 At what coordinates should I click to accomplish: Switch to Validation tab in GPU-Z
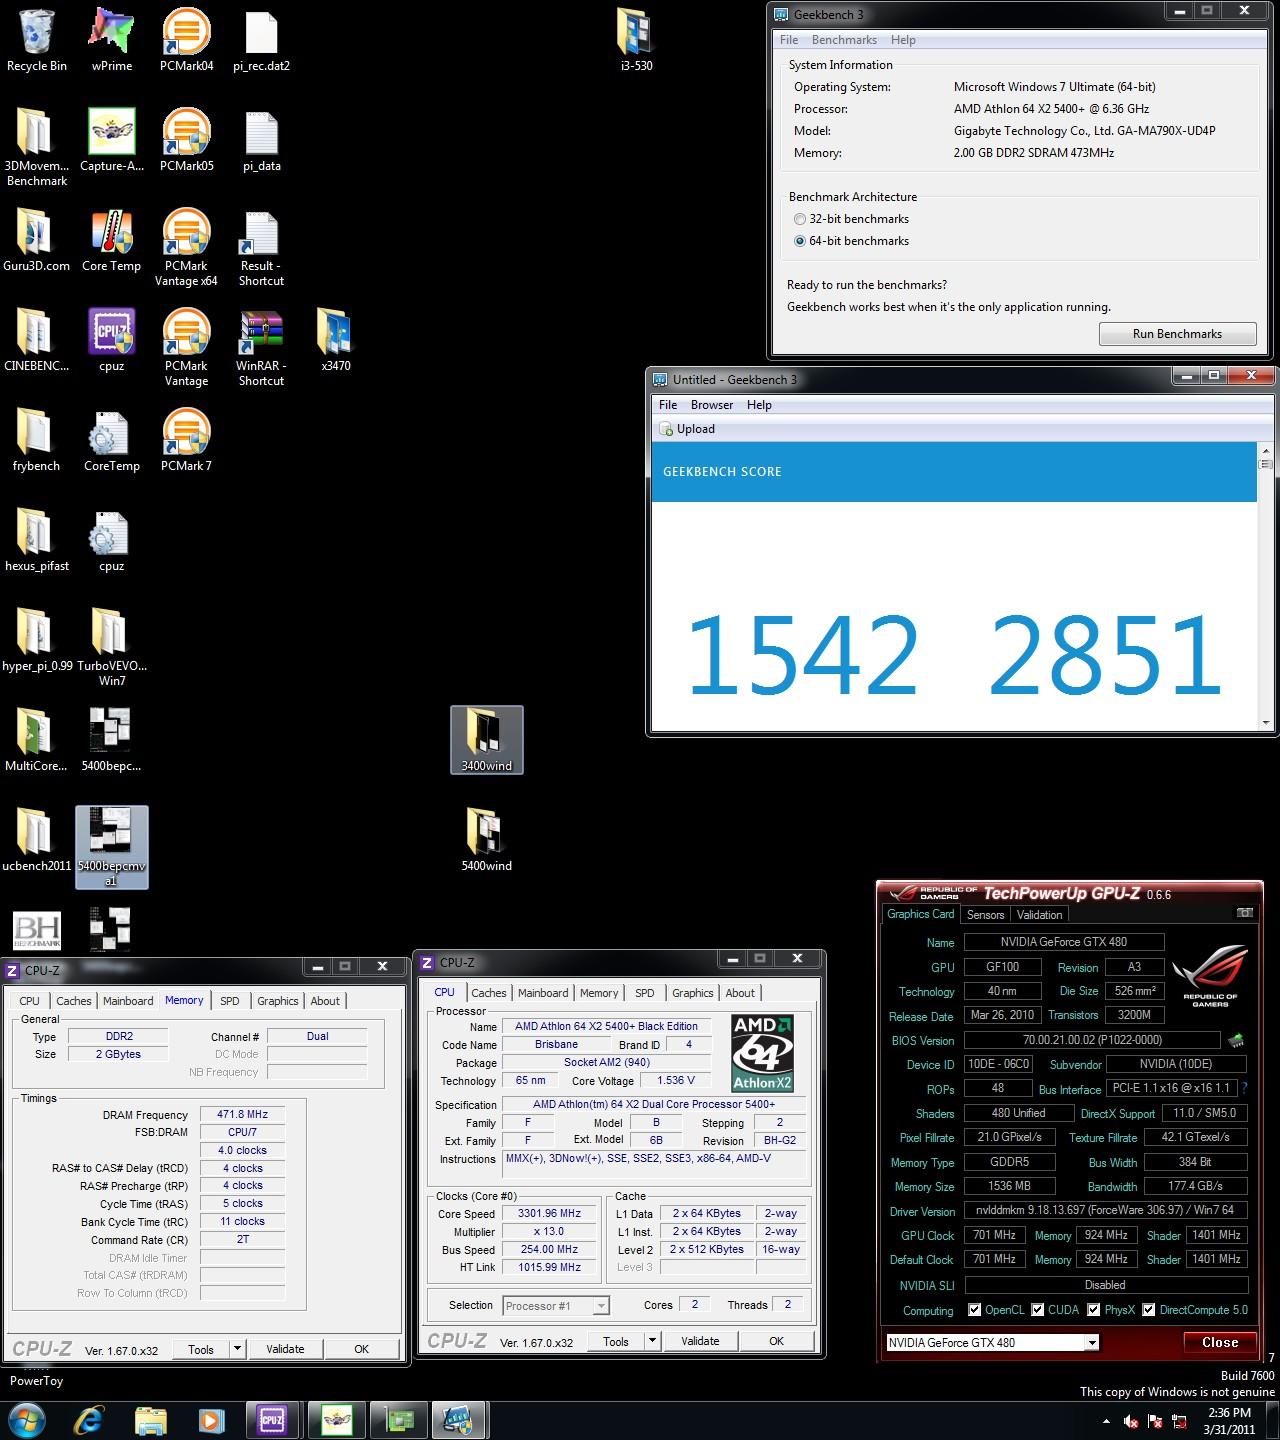coord(1039,915)
